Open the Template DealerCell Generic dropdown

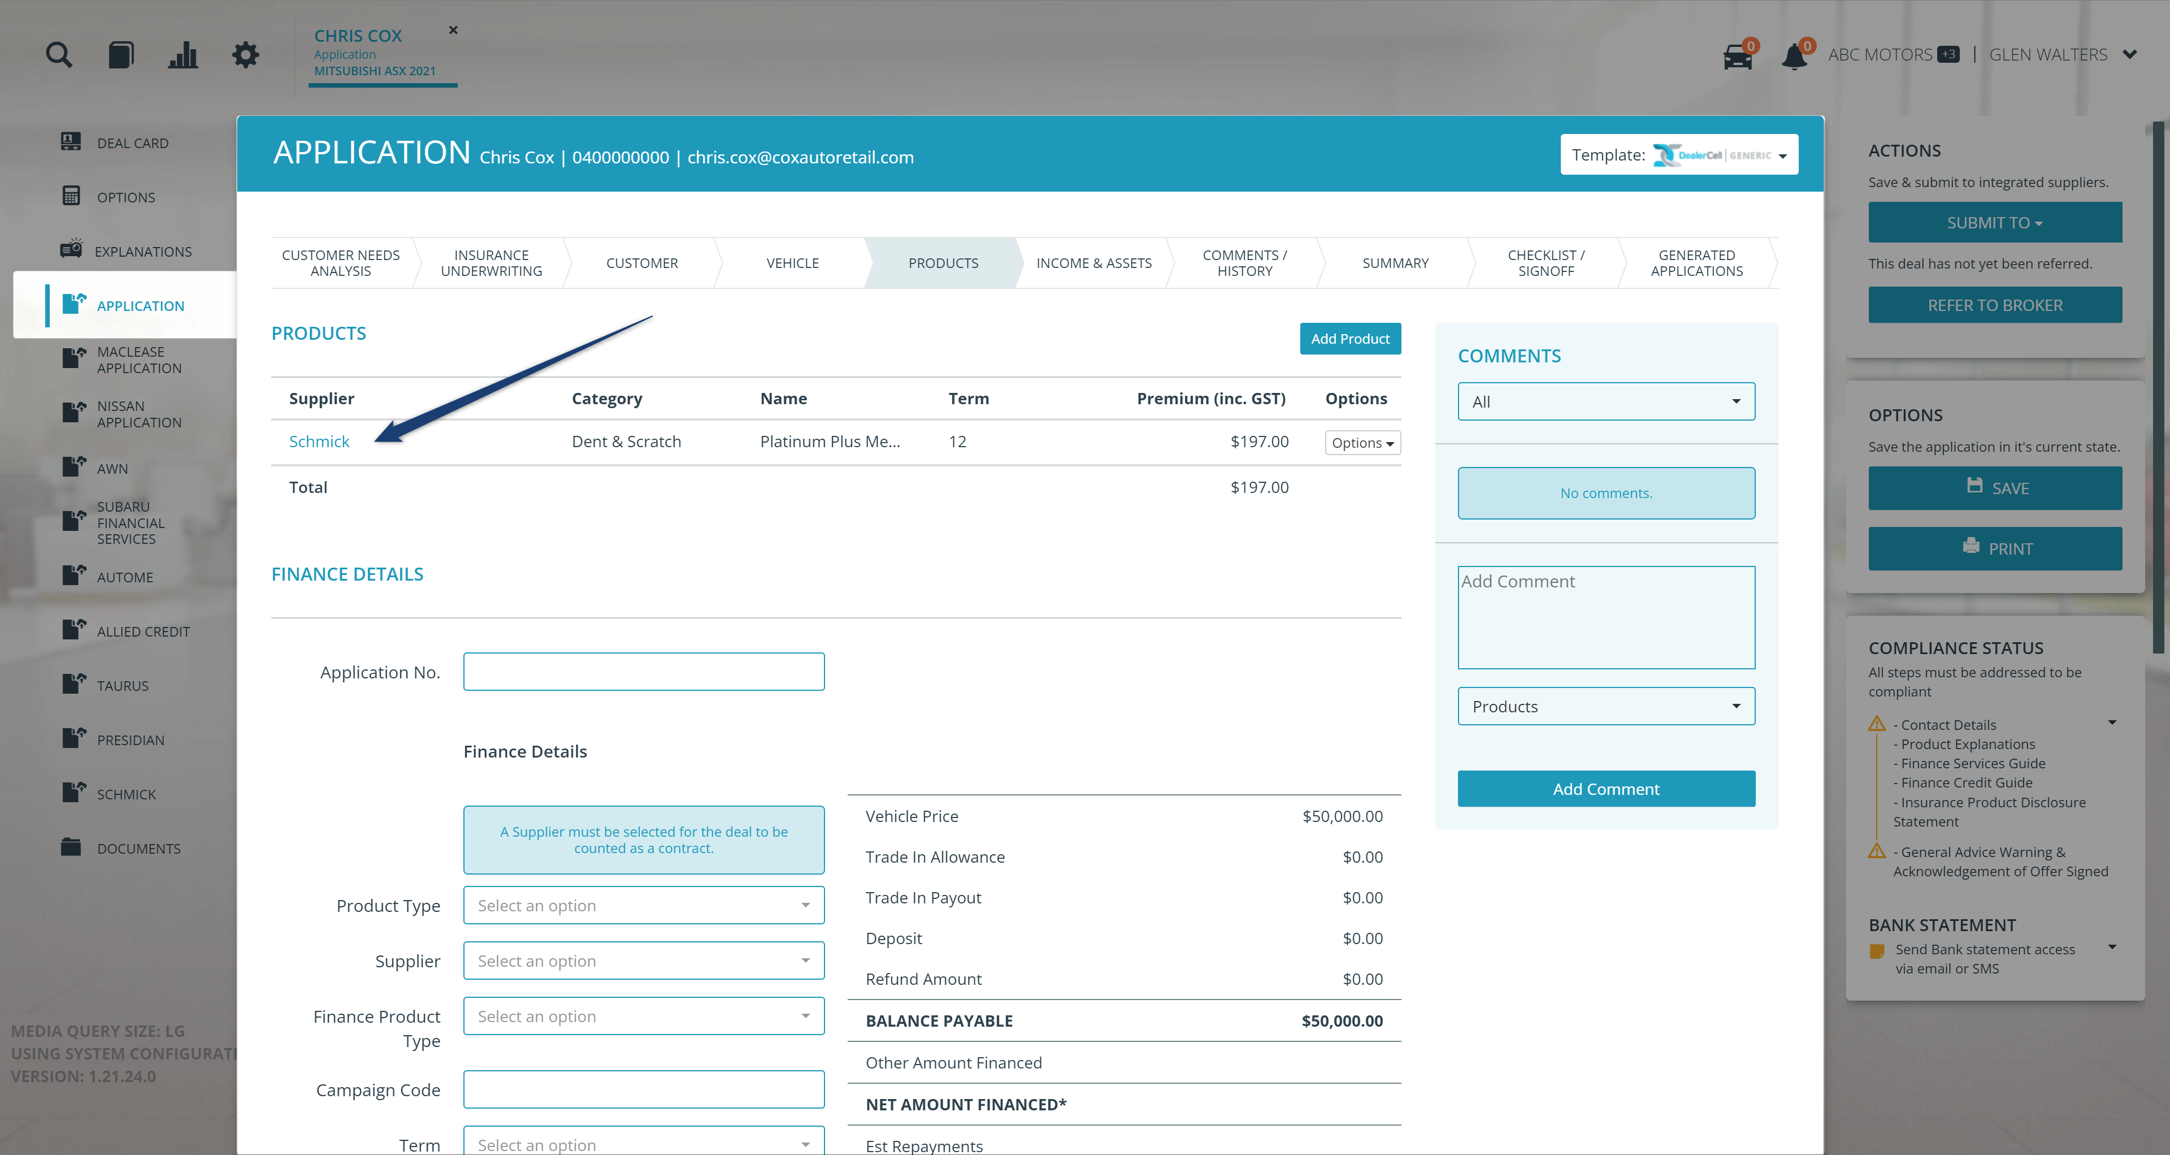1679,155
